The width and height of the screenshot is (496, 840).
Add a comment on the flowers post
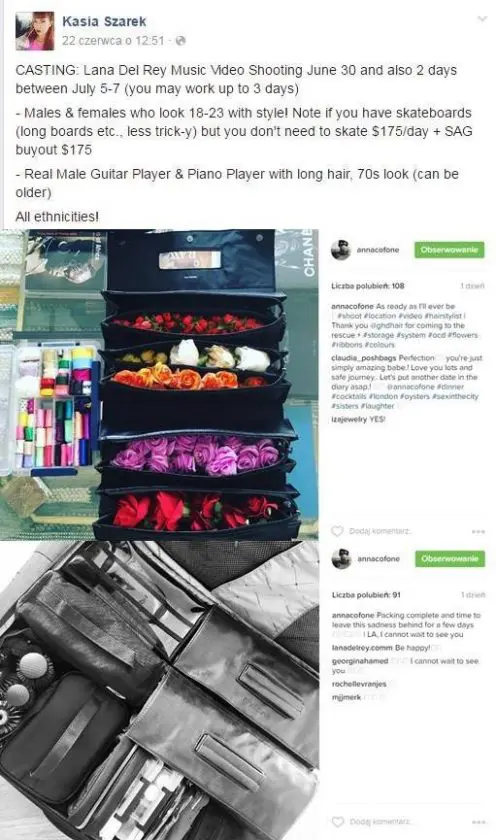coord(380,531)
